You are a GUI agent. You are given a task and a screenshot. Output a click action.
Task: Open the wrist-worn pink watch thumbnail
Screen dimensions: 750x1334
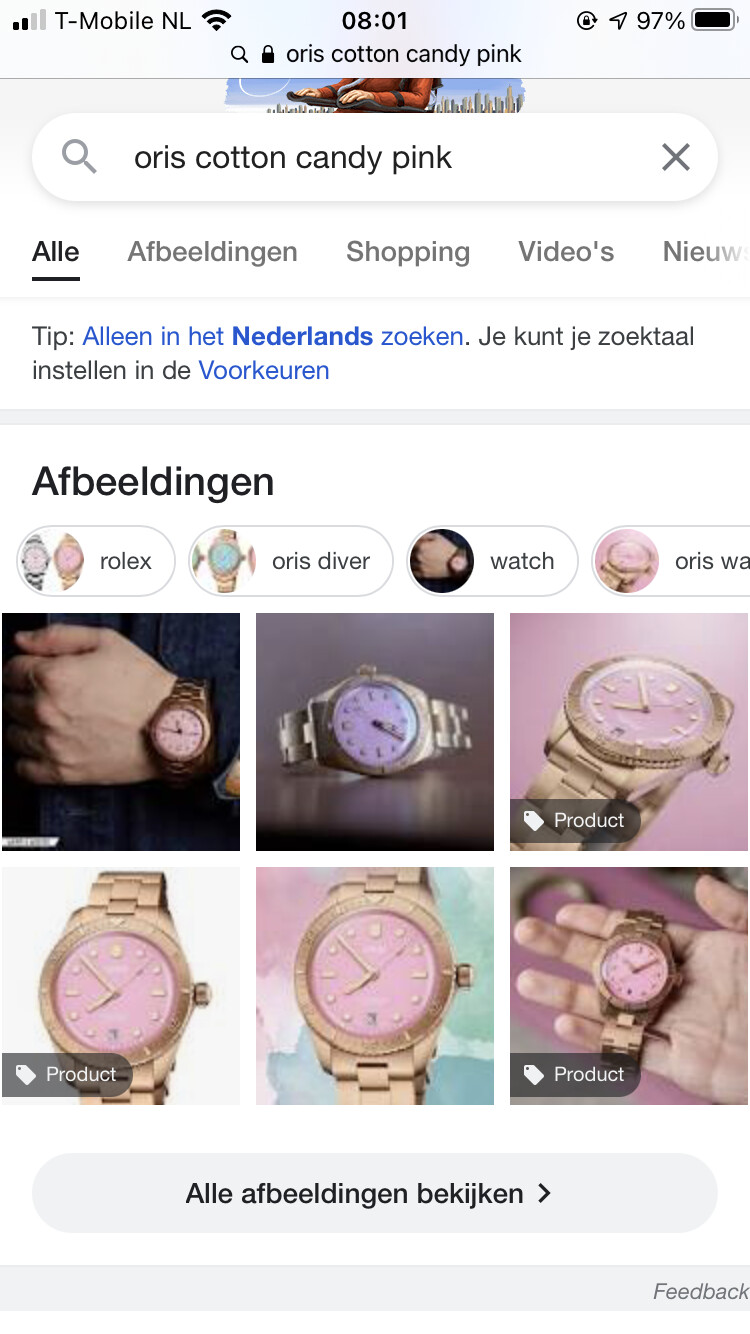pyautogui.click(x=121, y=732)
